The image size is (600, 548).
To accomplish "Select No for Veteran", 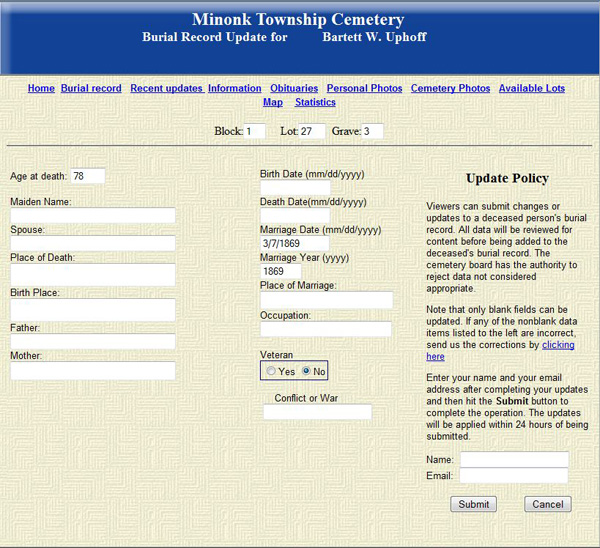I will [306, 371].
